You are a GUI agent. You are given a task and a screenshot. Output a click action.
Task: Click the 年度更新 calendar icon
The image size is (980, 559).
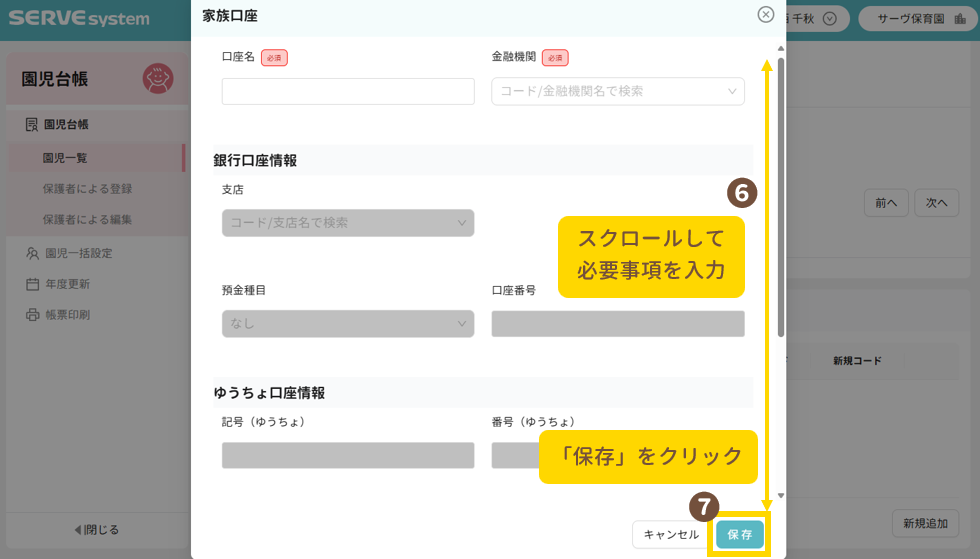(x=32, y=284)
